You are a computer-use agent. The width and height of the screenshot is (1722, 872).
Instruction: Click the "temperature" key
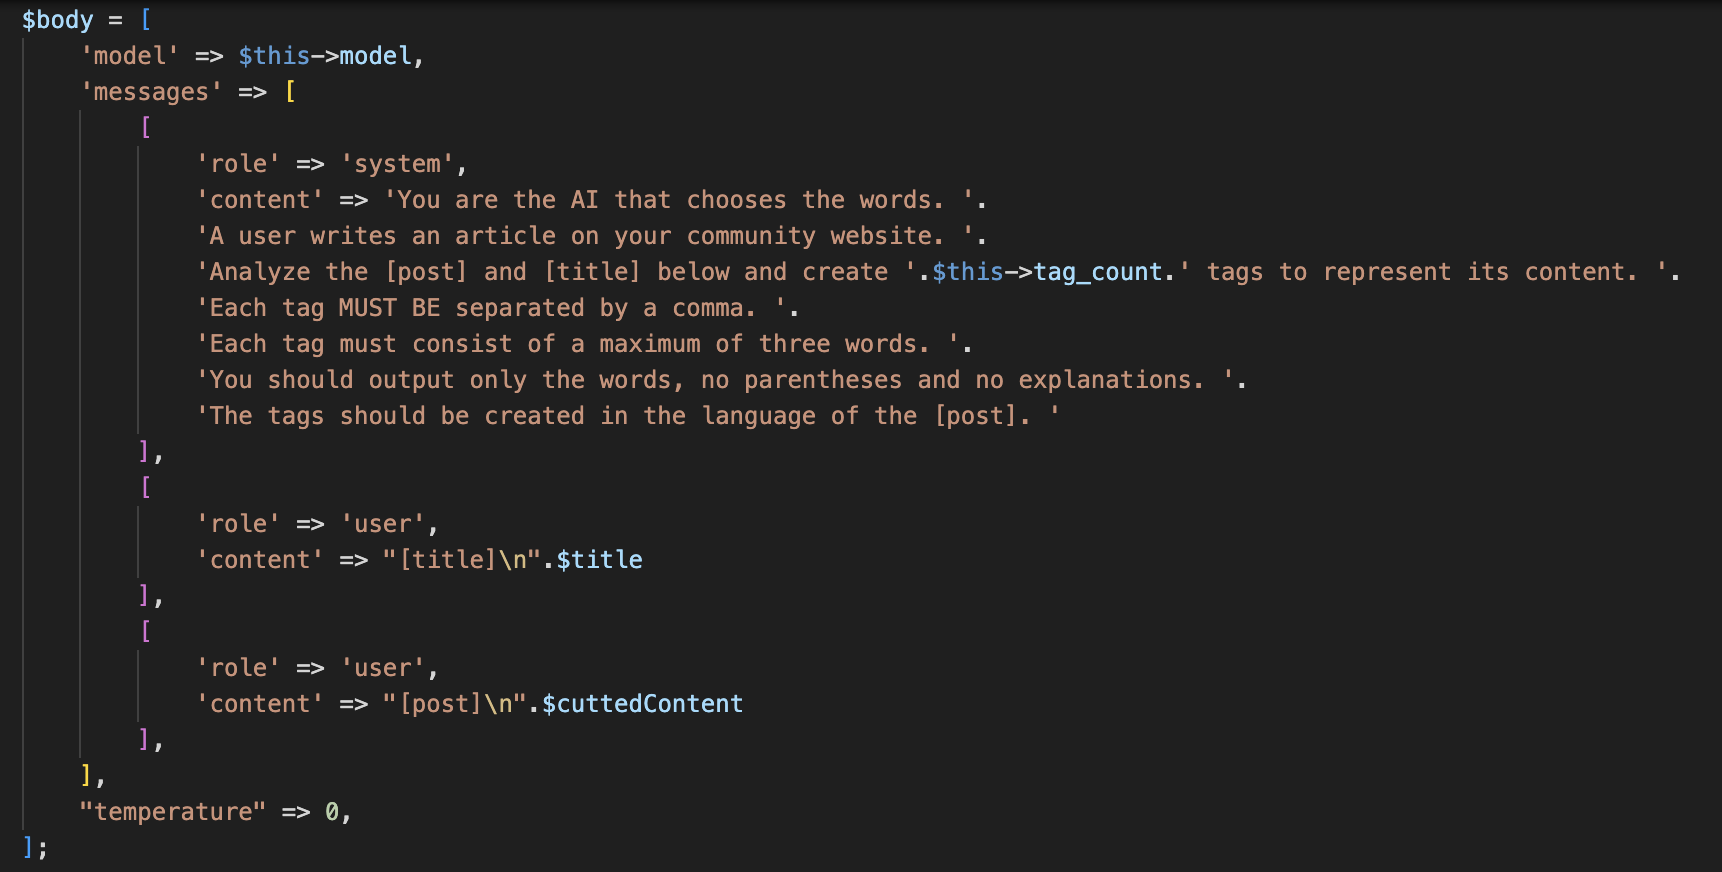[x=173, y=812]
